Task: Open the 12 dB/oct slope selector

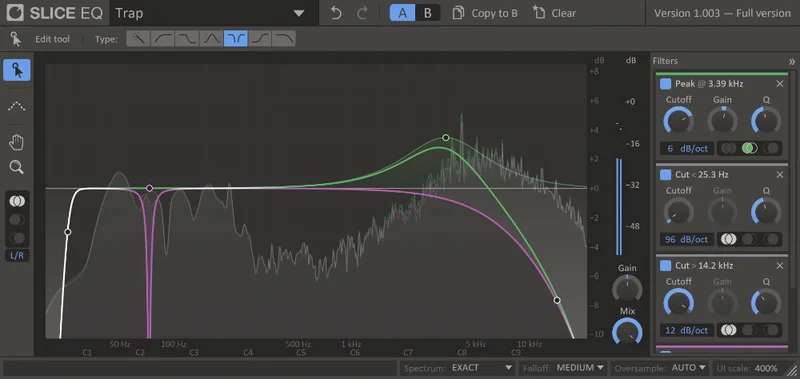Action: 687,330
